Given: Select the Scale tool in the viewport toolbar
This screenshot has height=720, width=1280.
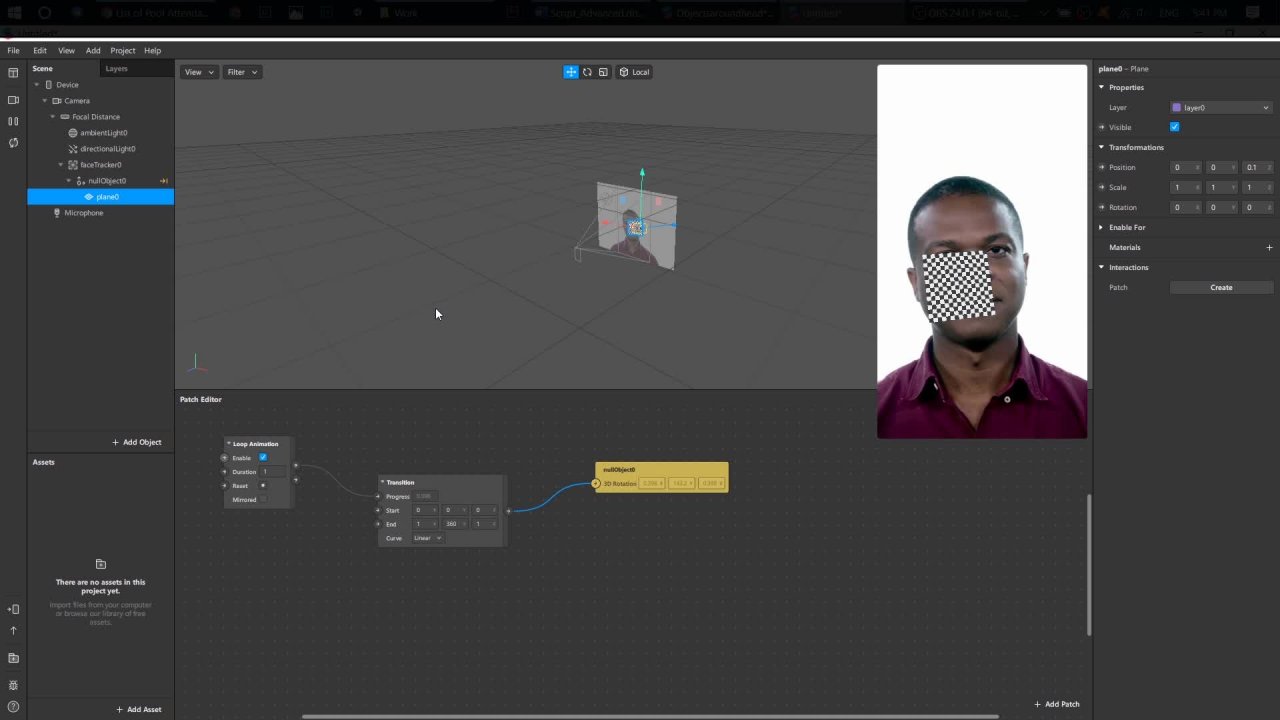Looking at the screenshot, I should click(x=603, y=71).
